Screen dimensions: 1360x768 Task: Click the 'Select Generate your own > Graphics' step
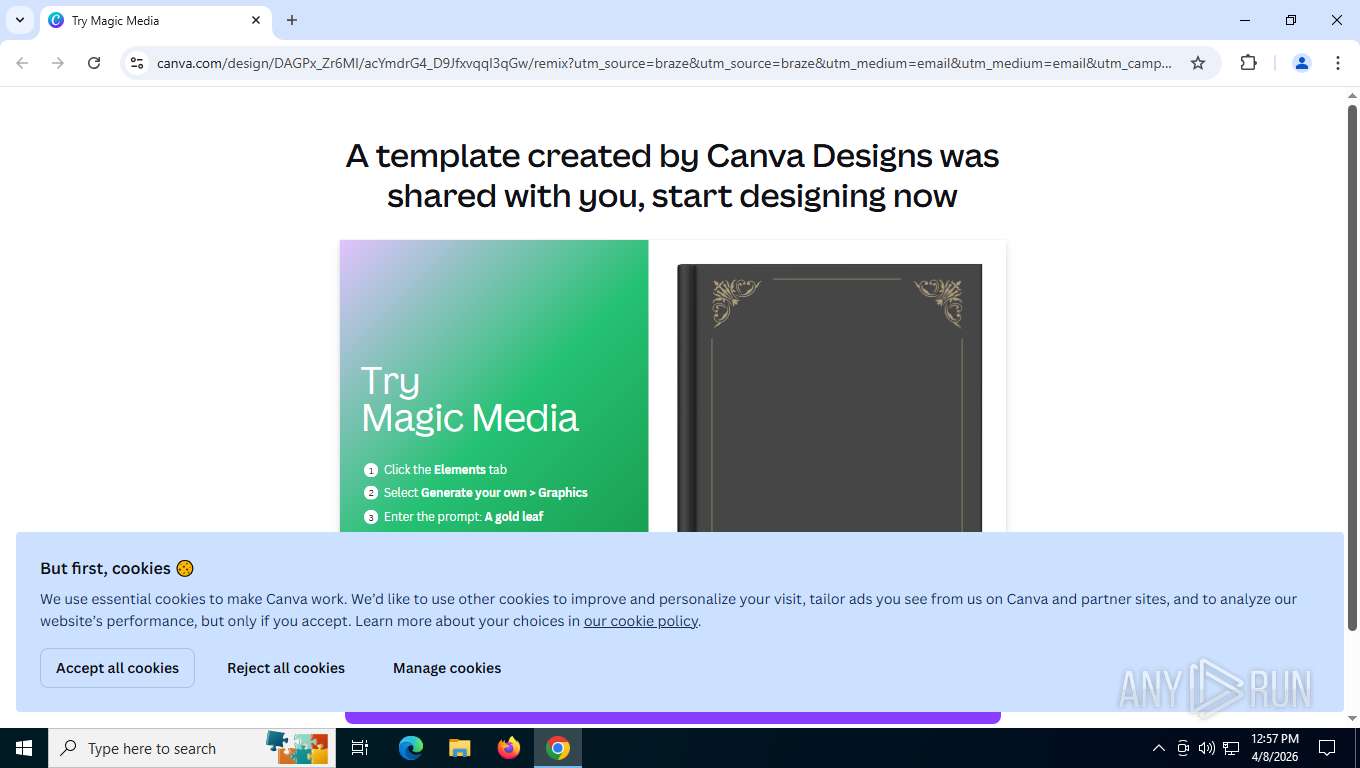click(x=485, y=493)
